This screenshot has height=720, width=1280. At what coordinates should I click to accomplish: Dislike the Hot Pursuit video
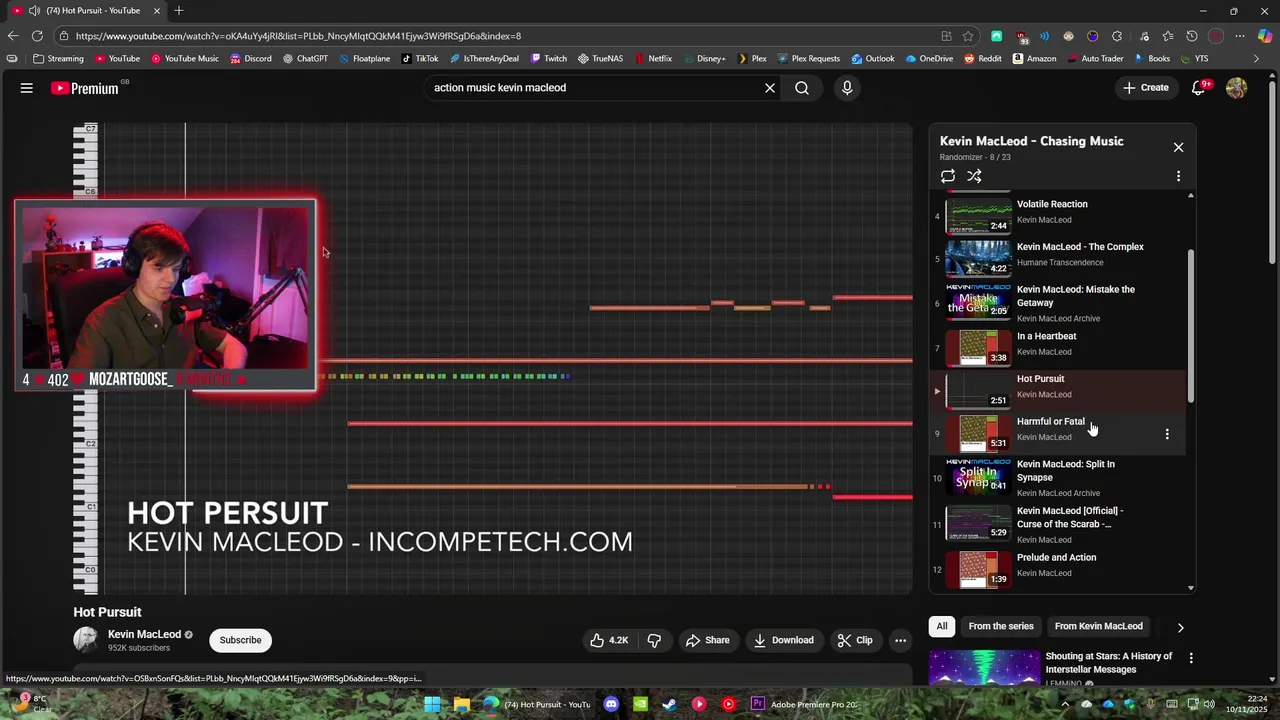654,640
